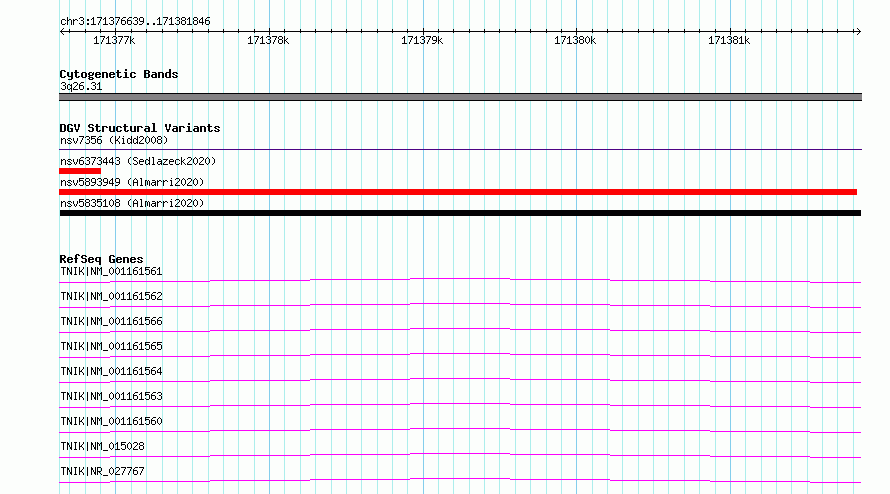
Task: Select transcript TNIK|NM_001161564
Action: (111, 371)
